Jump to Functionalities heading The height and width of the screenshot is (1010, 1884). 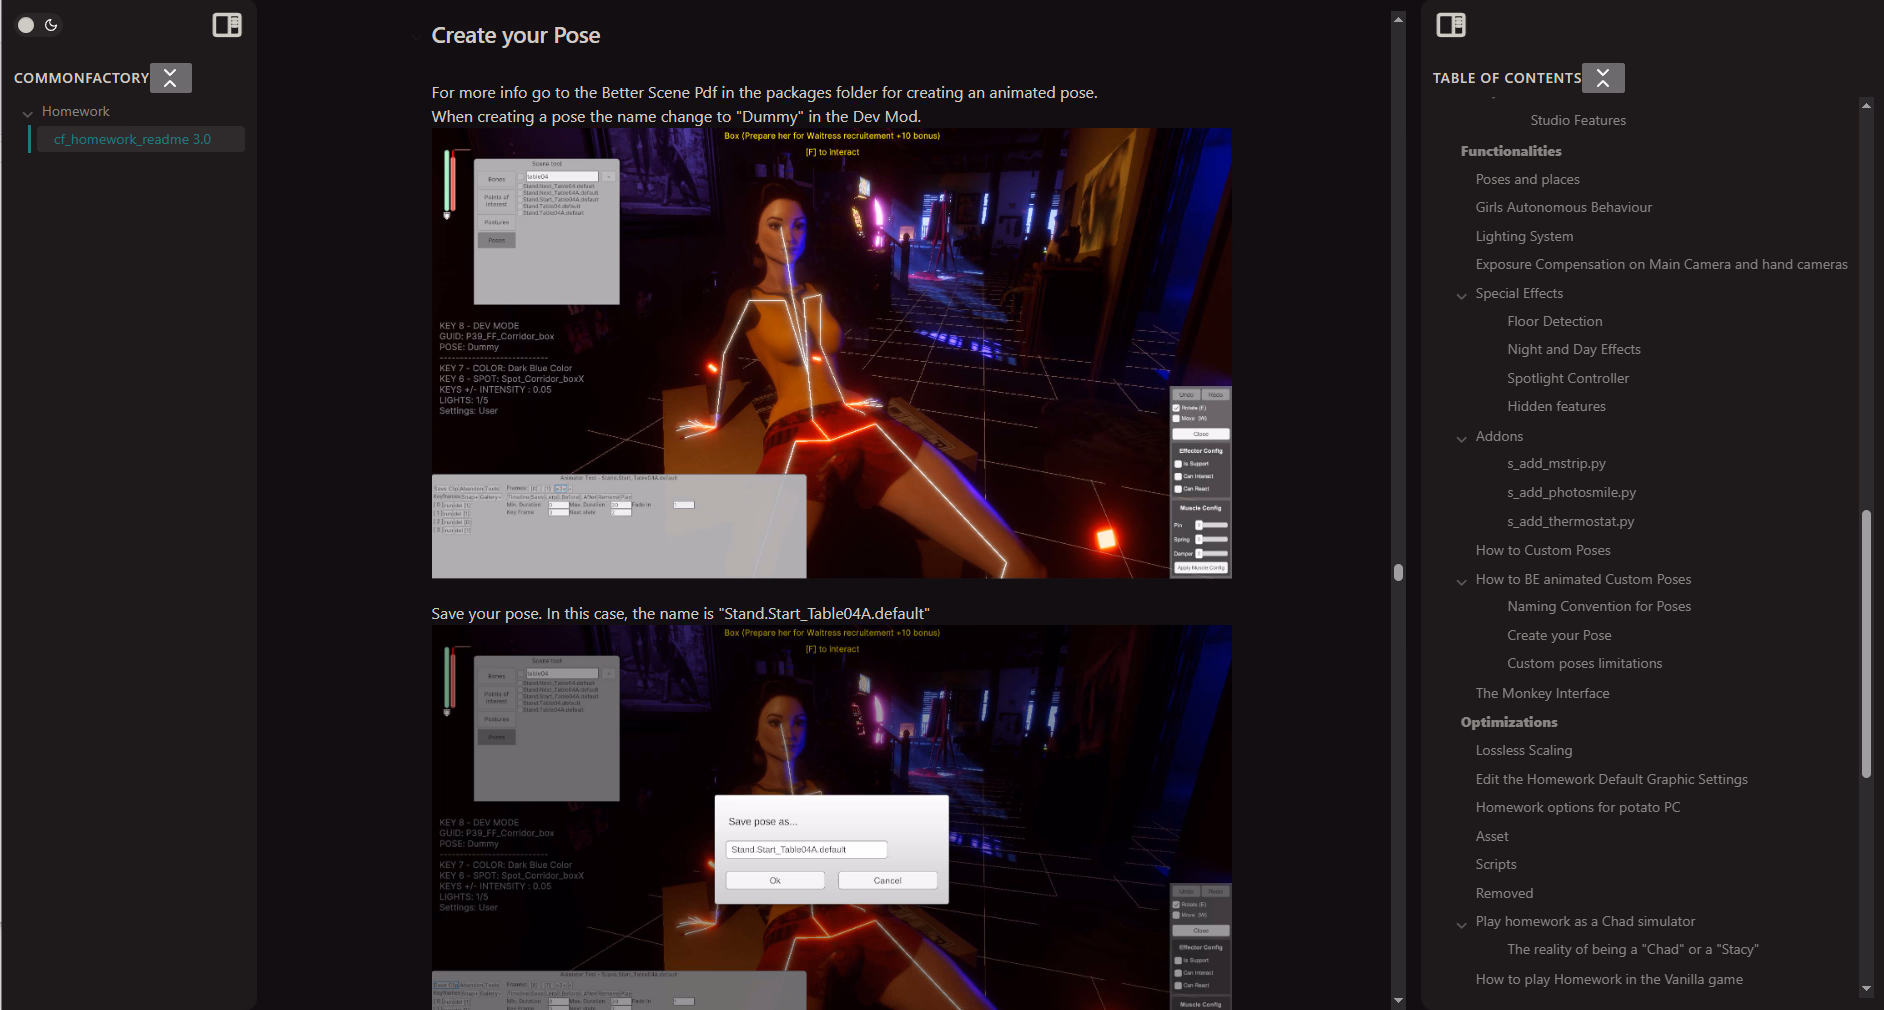coord(1510,151)
